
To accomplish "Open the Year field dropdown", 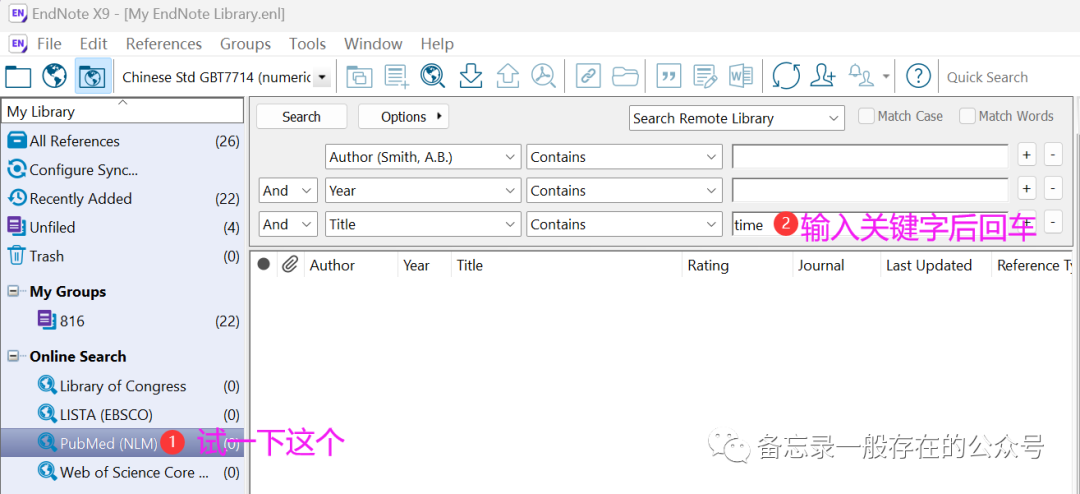I will pyautogui.click(x=423, y=191).
